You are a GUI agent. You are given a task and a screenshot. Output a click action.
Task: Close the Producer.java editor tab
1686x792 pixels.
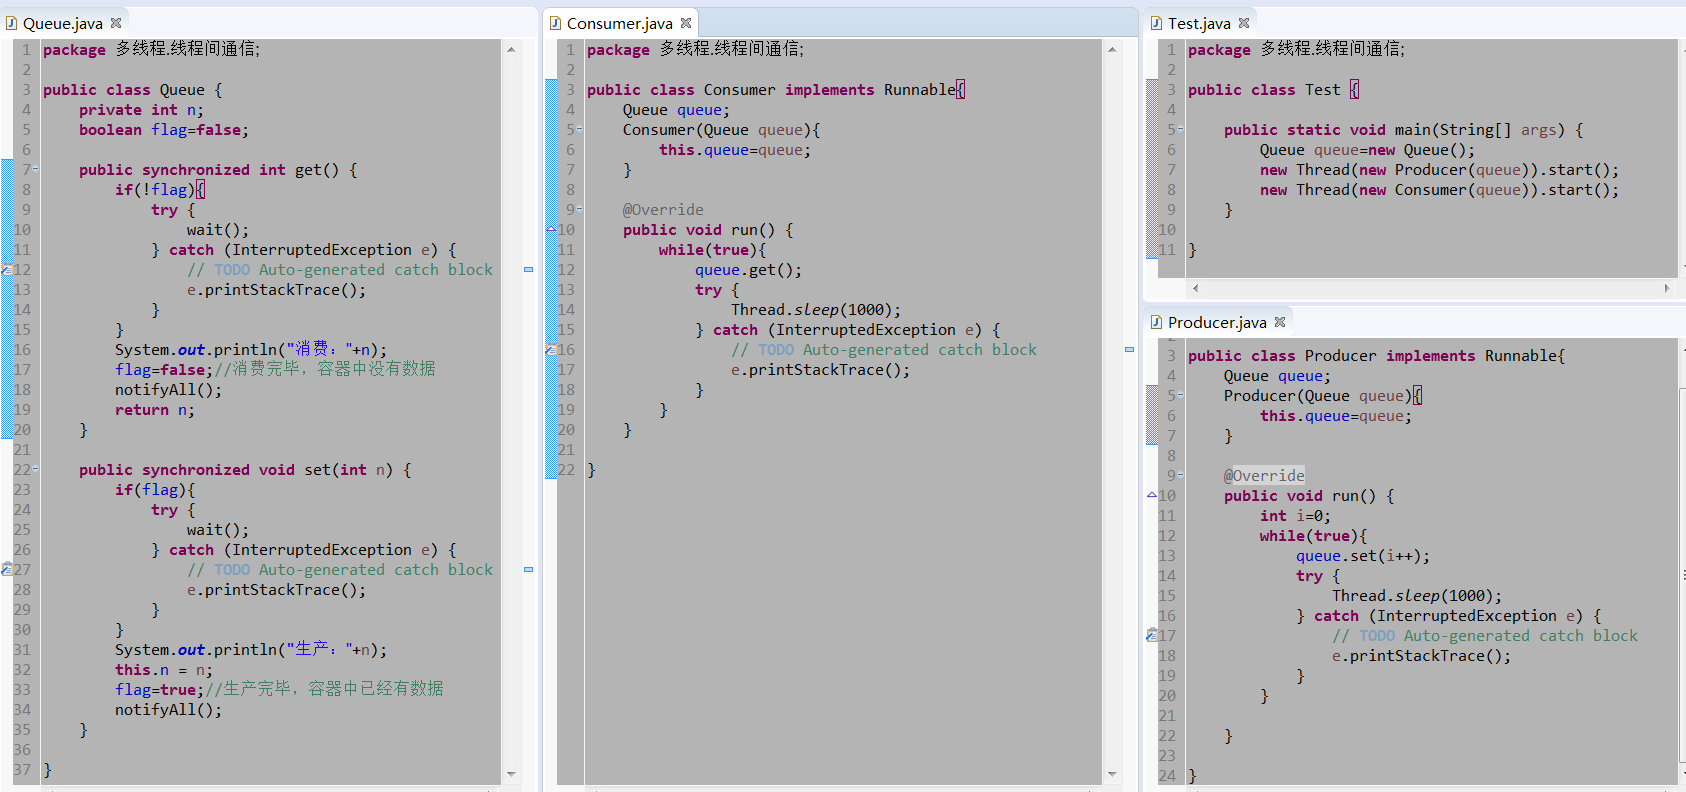pos(1280,322)
